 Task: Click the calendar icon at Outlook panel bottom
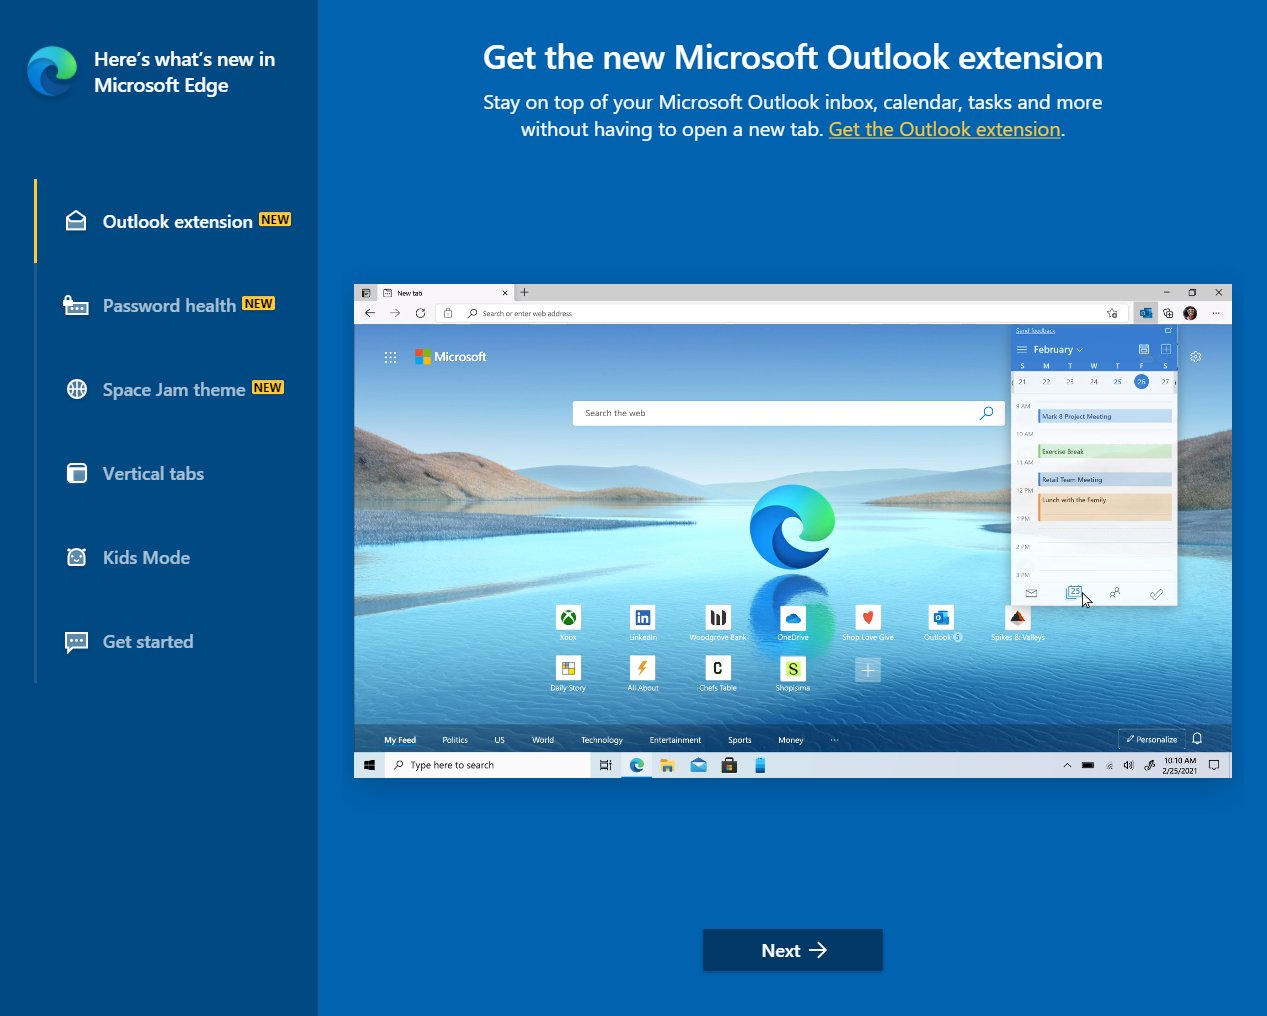tap(1073, 593)
